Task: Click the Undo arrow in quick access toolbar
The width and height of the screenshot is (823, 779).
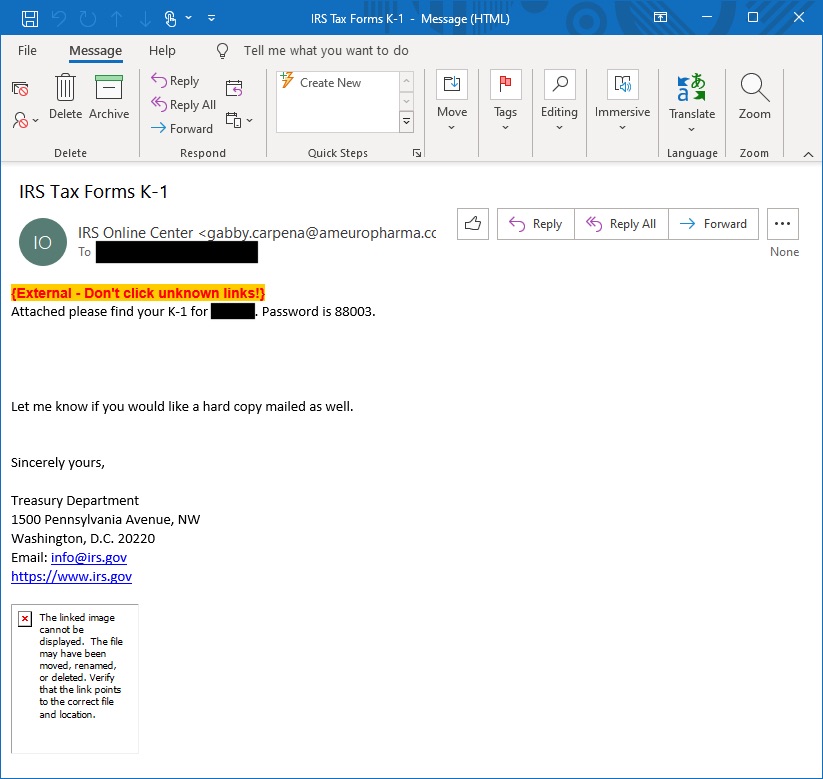Action: coord(59,18)
